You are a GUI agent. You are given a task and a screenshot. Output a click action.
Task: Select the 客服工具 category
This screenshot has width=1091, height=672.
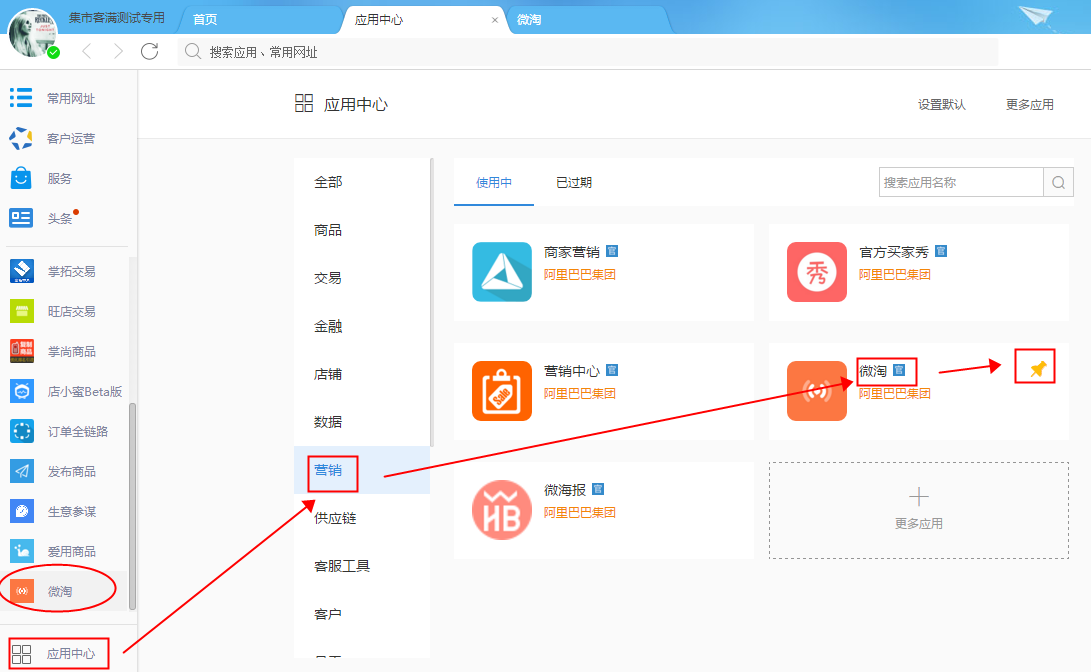[362, 566]
